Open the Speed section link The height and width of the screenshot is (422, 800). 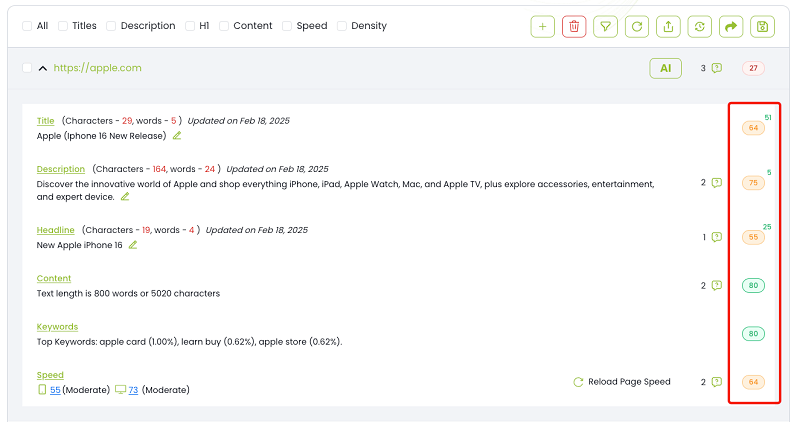50,375
